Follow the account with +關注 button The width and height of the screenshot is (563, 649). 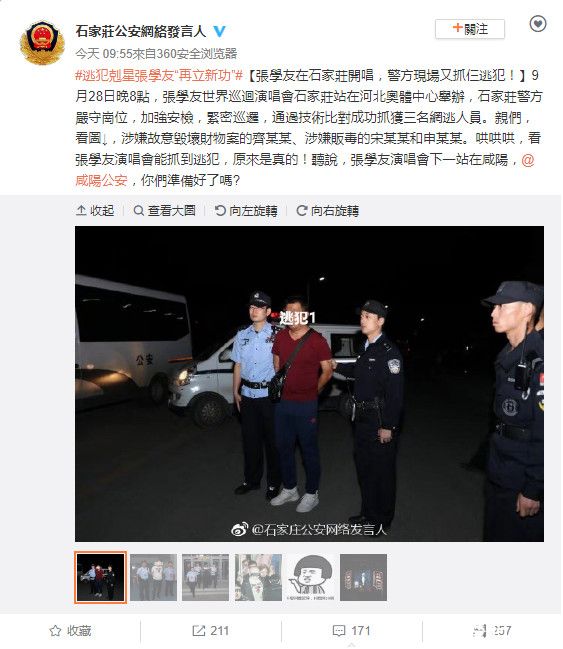470,29
